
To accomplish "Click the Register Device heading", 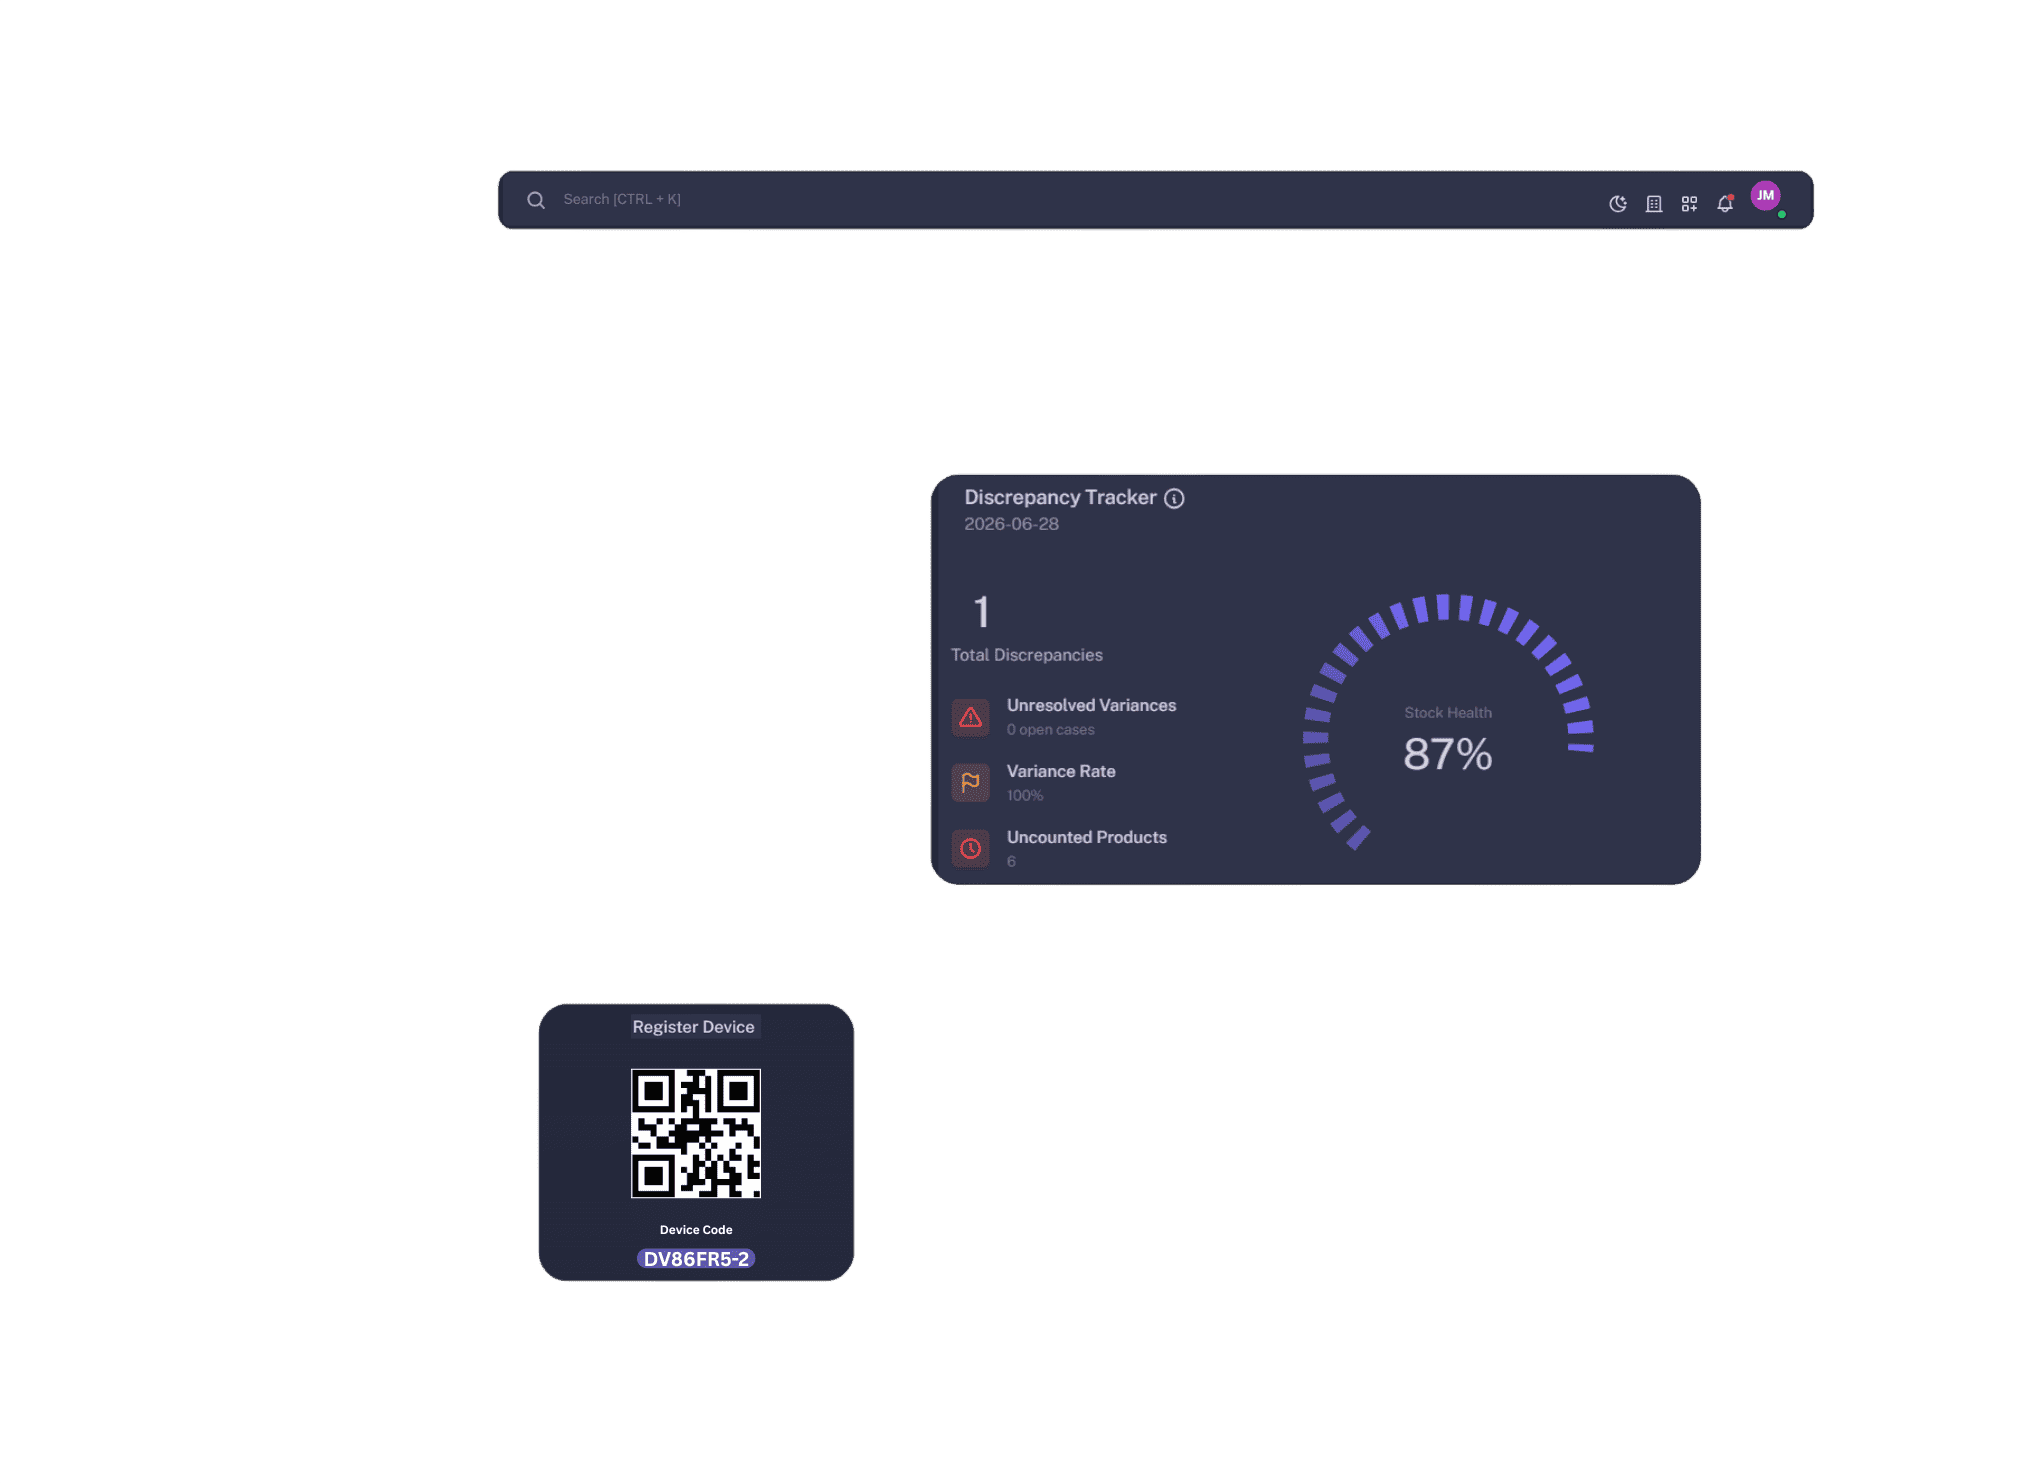I will (694, 1027).
